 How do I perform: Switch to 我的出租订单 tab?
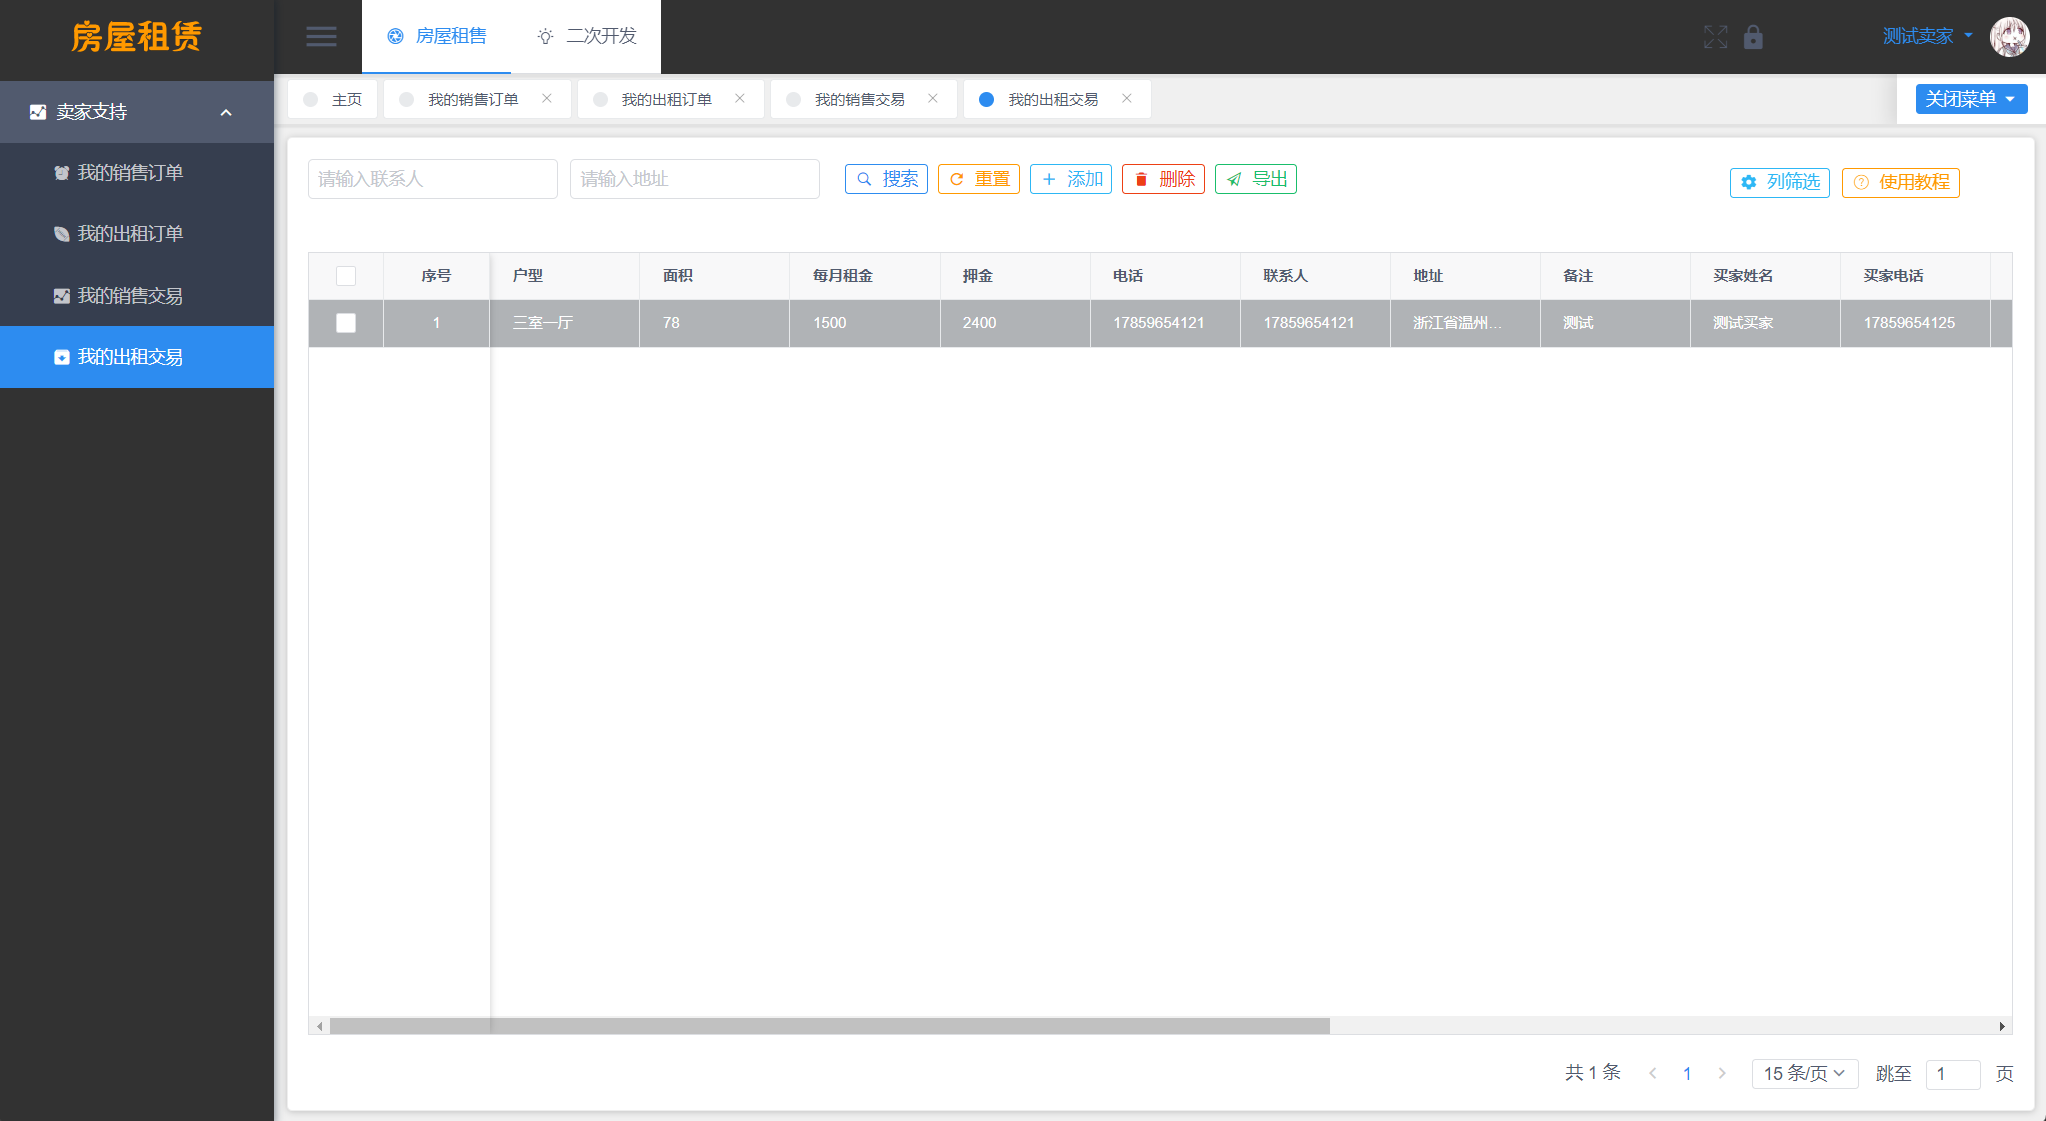point(665,98)
